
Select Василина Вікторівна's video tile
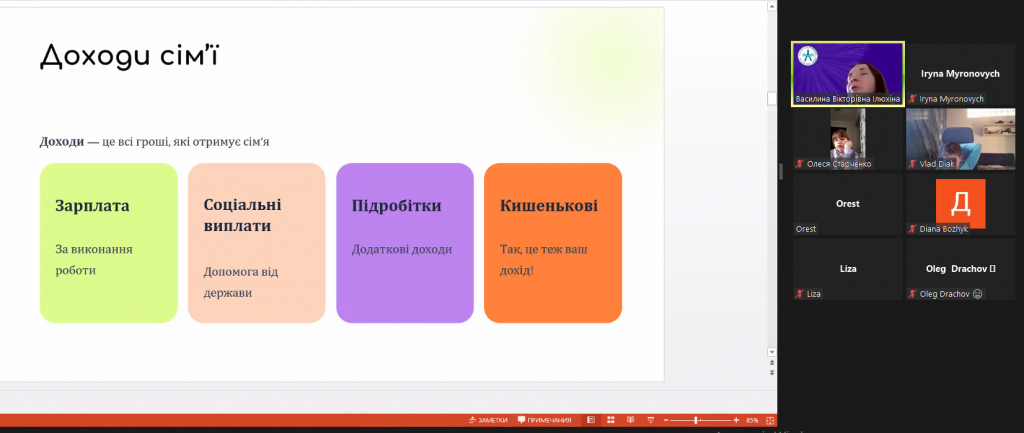click(x=848, y=73)
